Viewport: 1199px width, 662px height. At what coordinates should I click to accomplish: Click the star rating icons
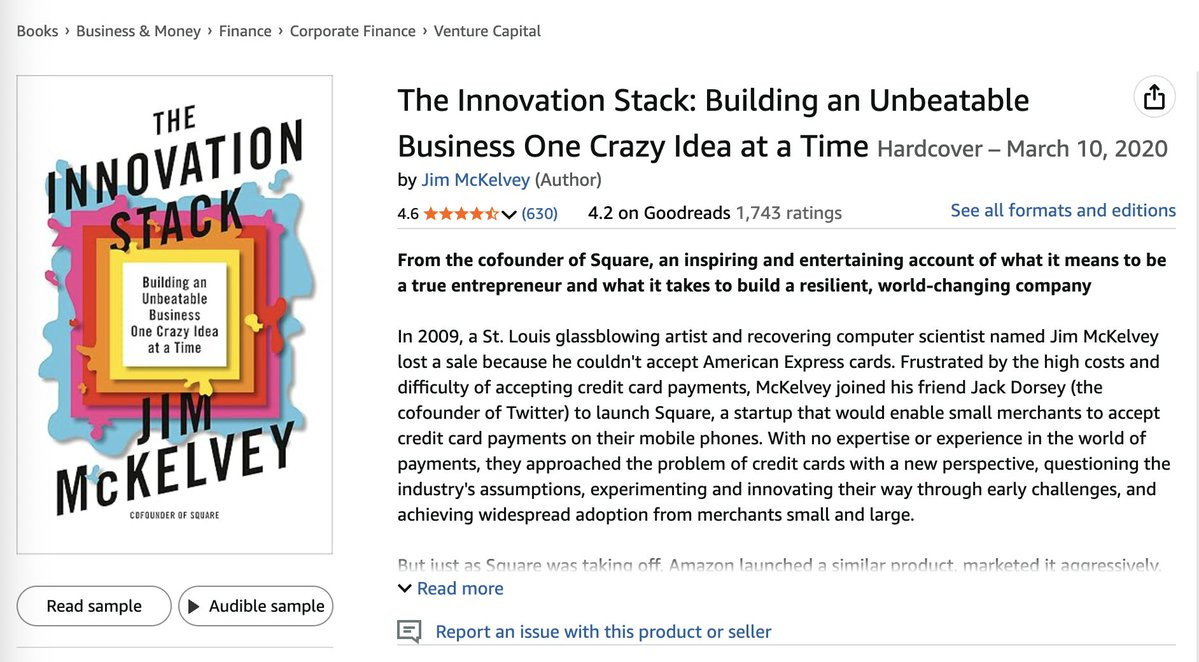click(461, 213)
